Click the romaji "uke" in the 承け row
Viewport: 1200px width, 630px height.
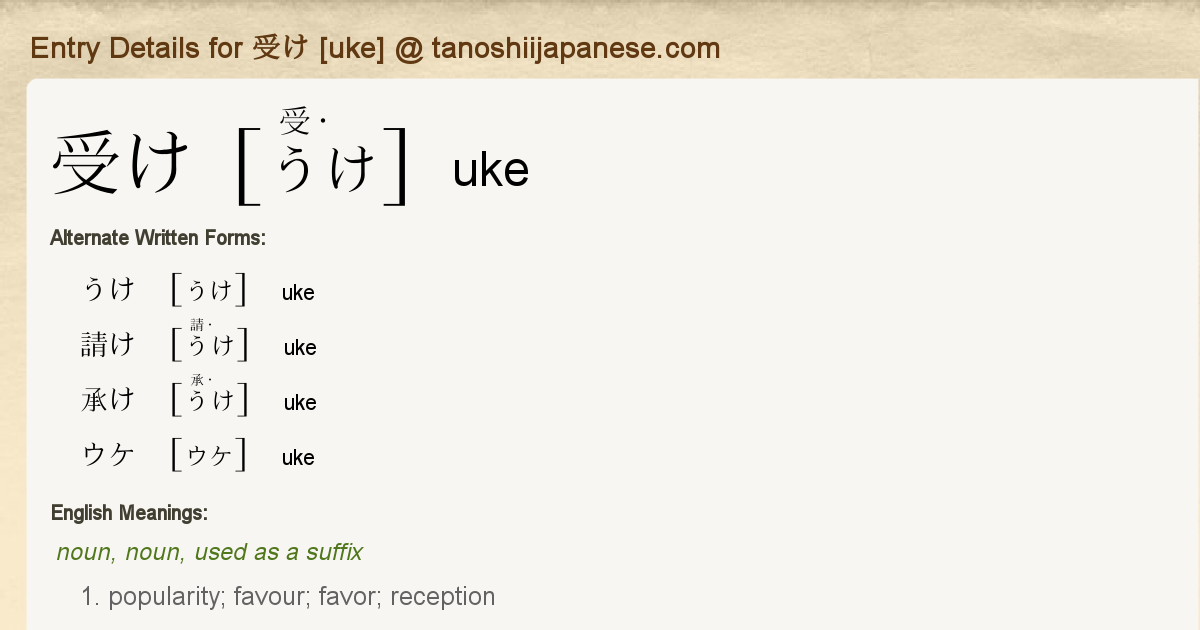[x=300, y=403]
